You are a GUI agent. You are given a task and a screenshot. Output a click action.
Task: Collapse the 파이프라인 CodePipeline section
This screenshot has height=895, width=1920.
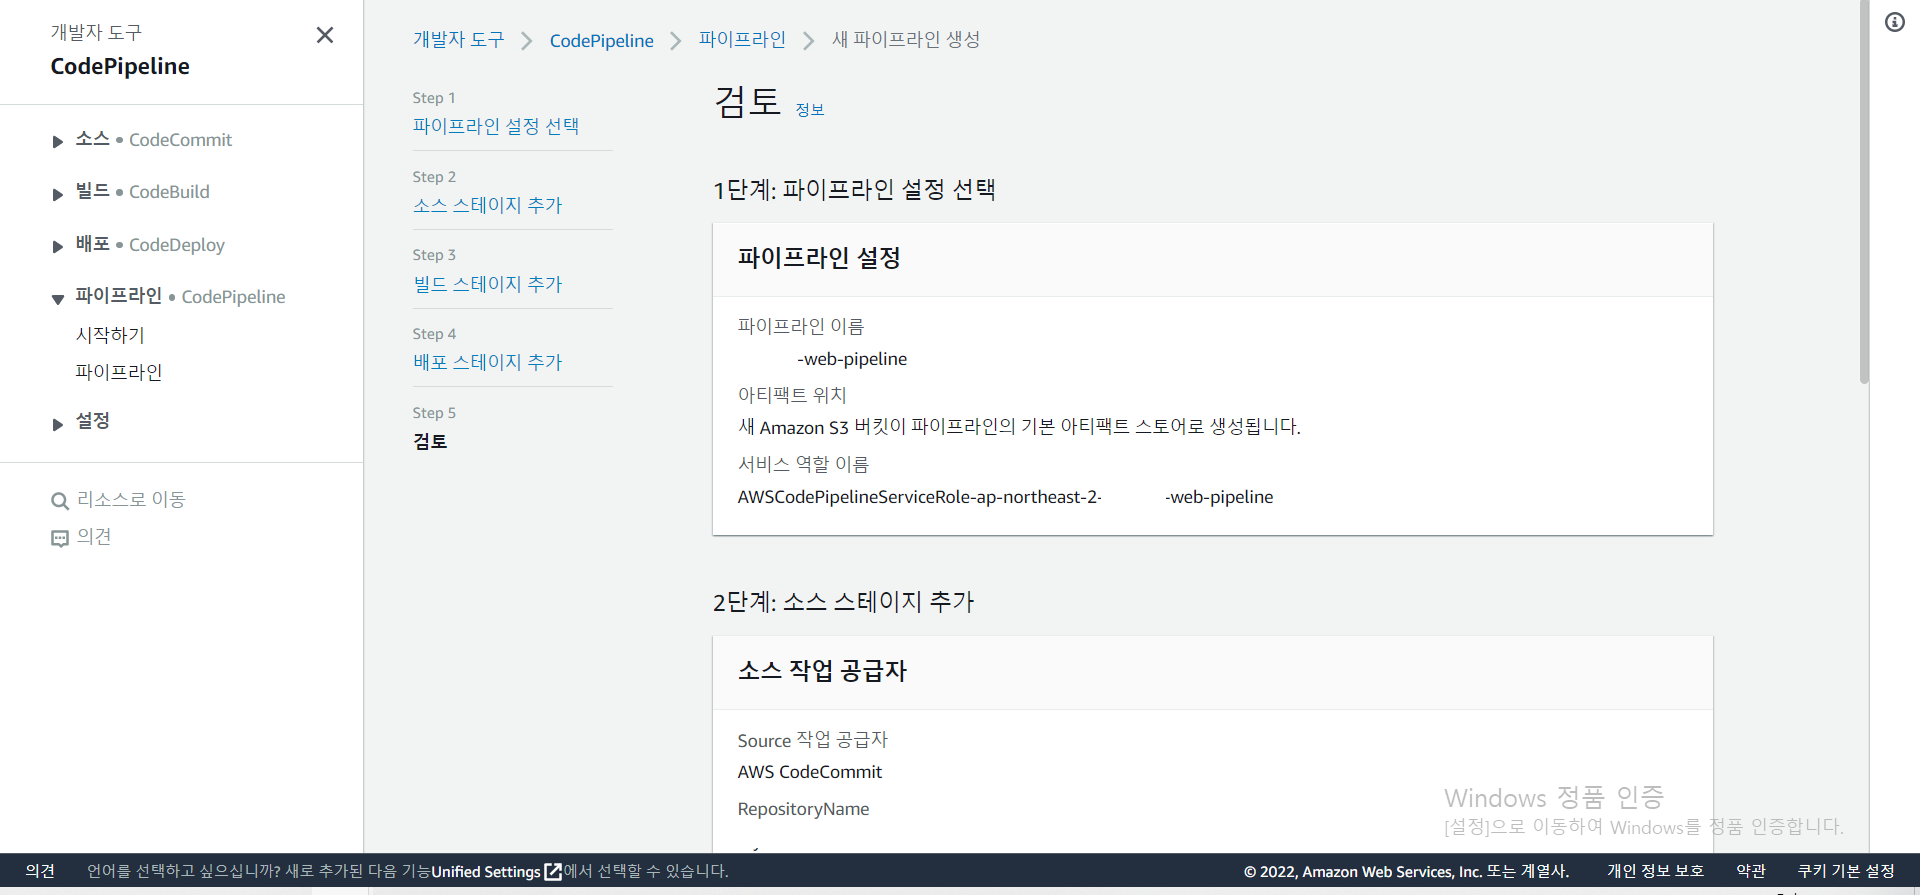point(58,298)
